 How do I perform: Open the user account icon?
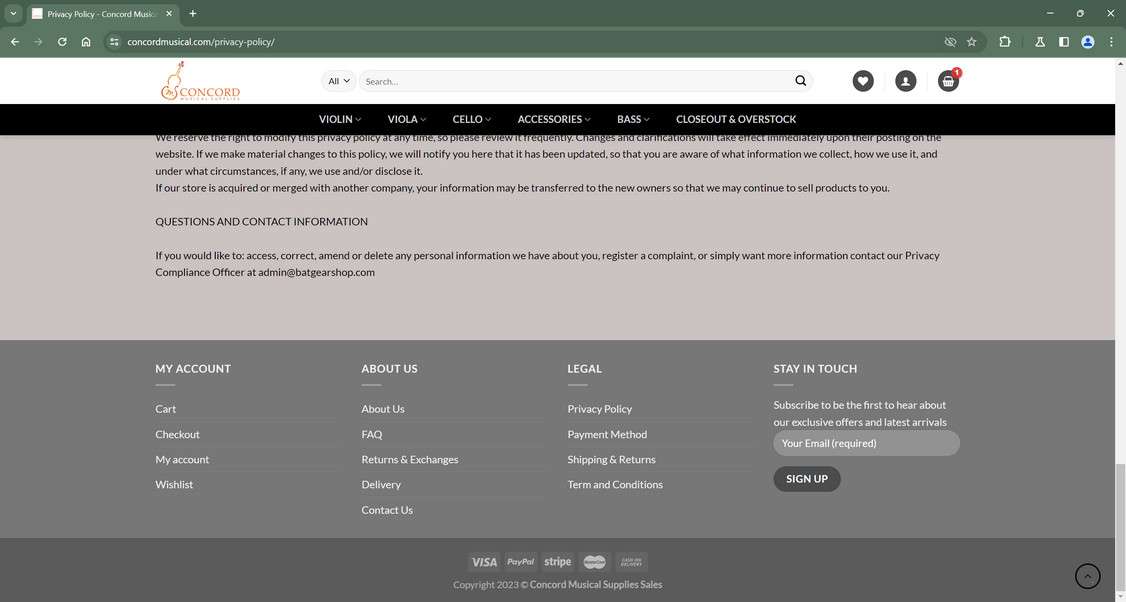(x=906, y=81)
